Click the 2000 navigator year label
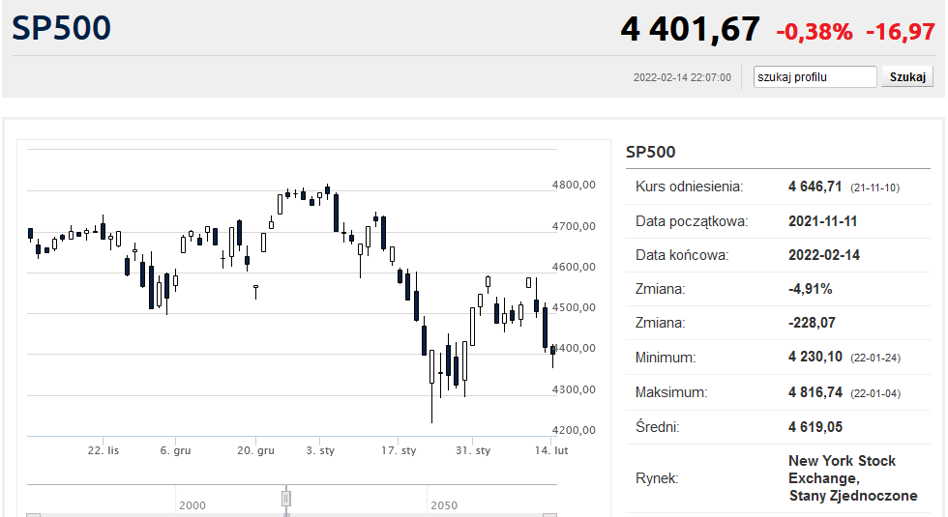 [x=192, y=505]
